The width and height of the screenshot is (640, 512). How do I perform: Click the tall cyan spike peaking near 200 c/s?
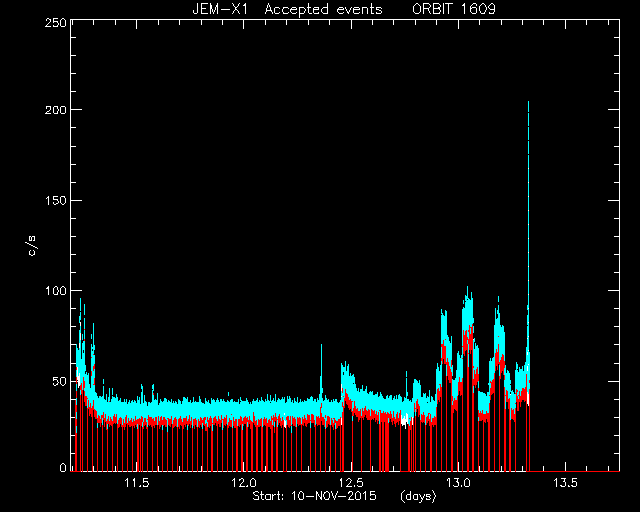click(528, 204)
